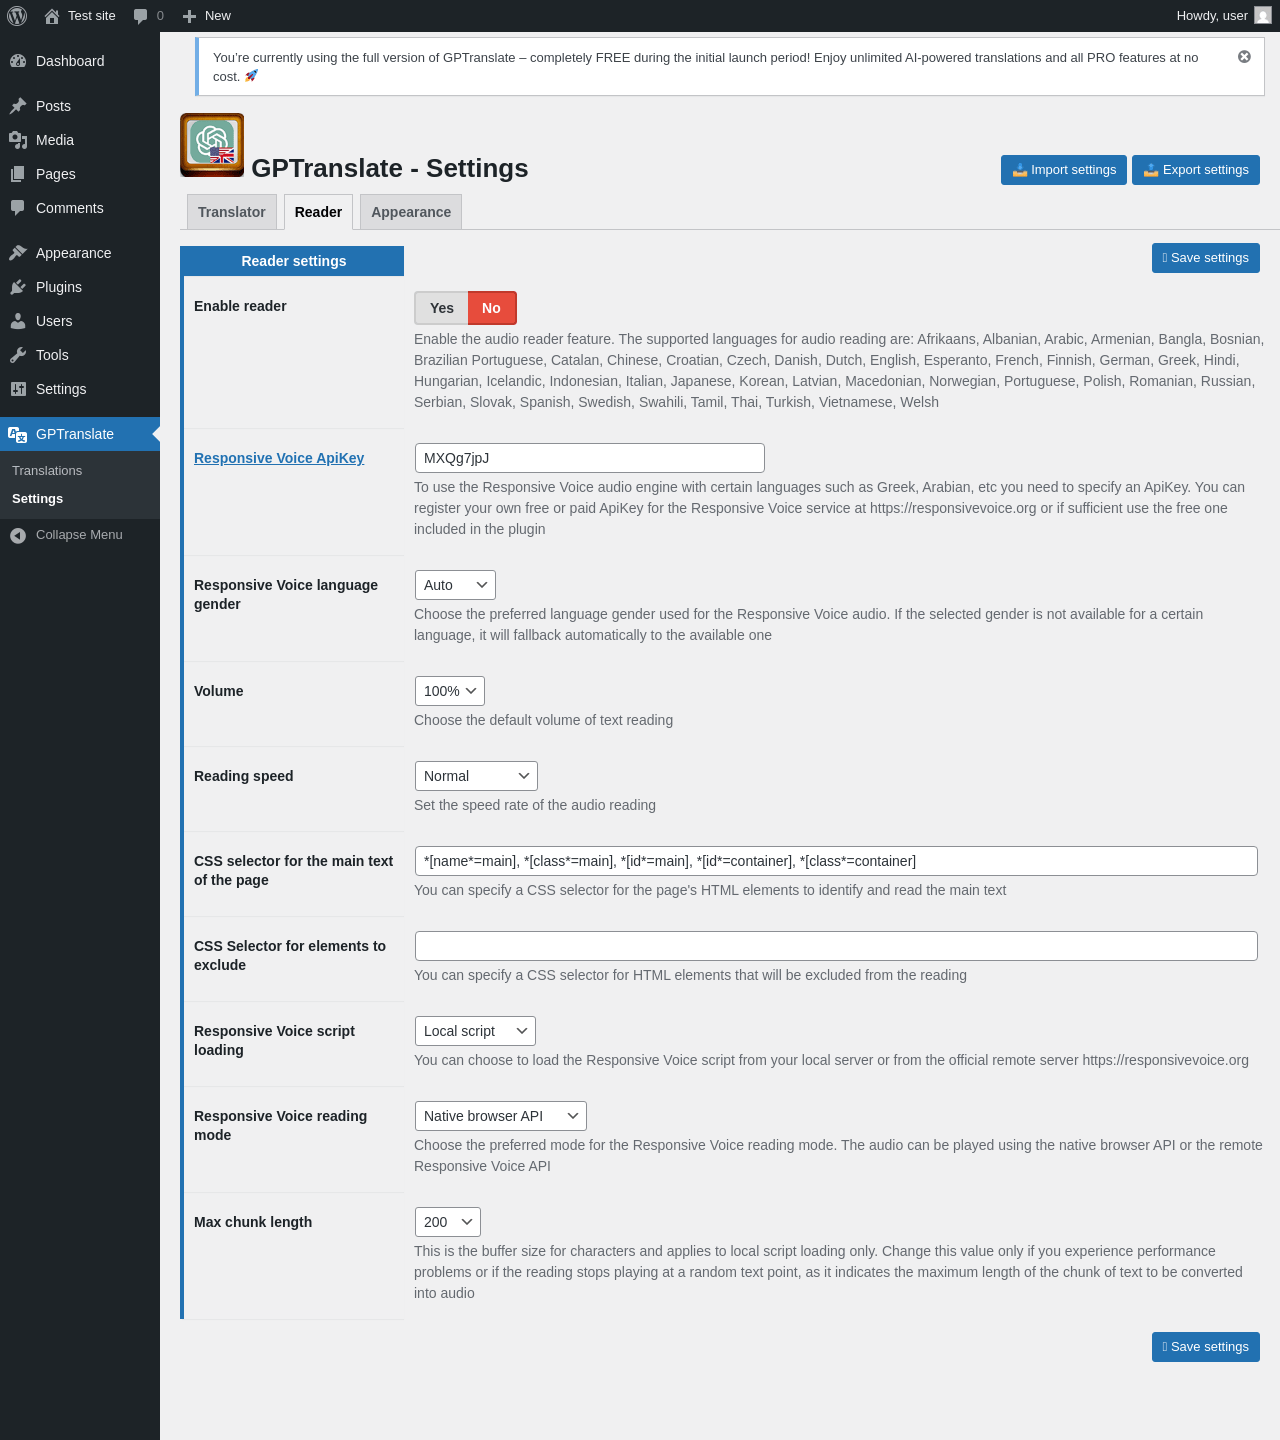Click the Dashboard gauge icon
Image resolution: width=1280 pixels, height=1440 pixels.
click(18, 61)
